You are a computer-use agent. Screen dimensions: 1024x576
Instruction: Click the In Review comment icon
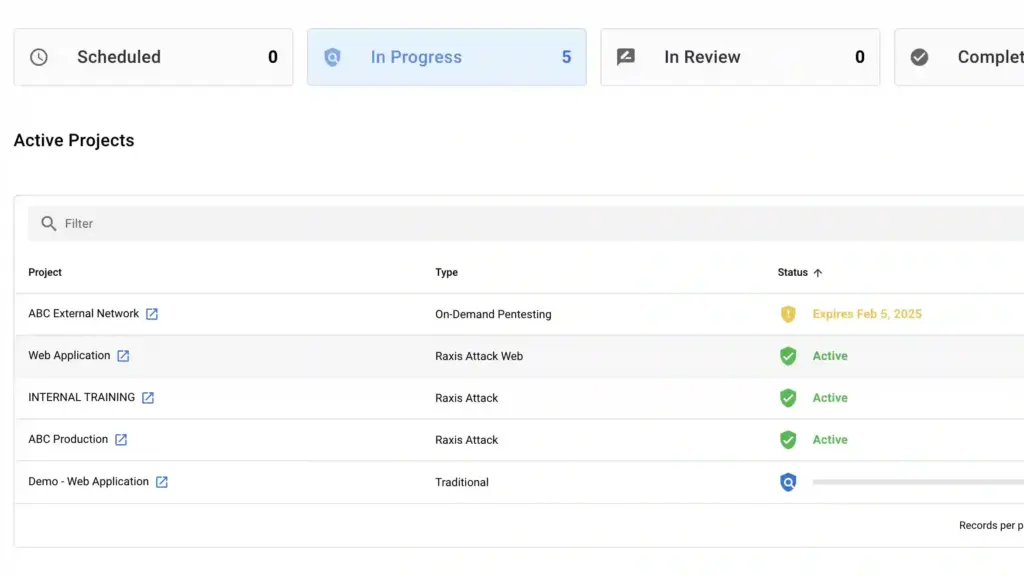pyautogui.click(x=626, y=57)
